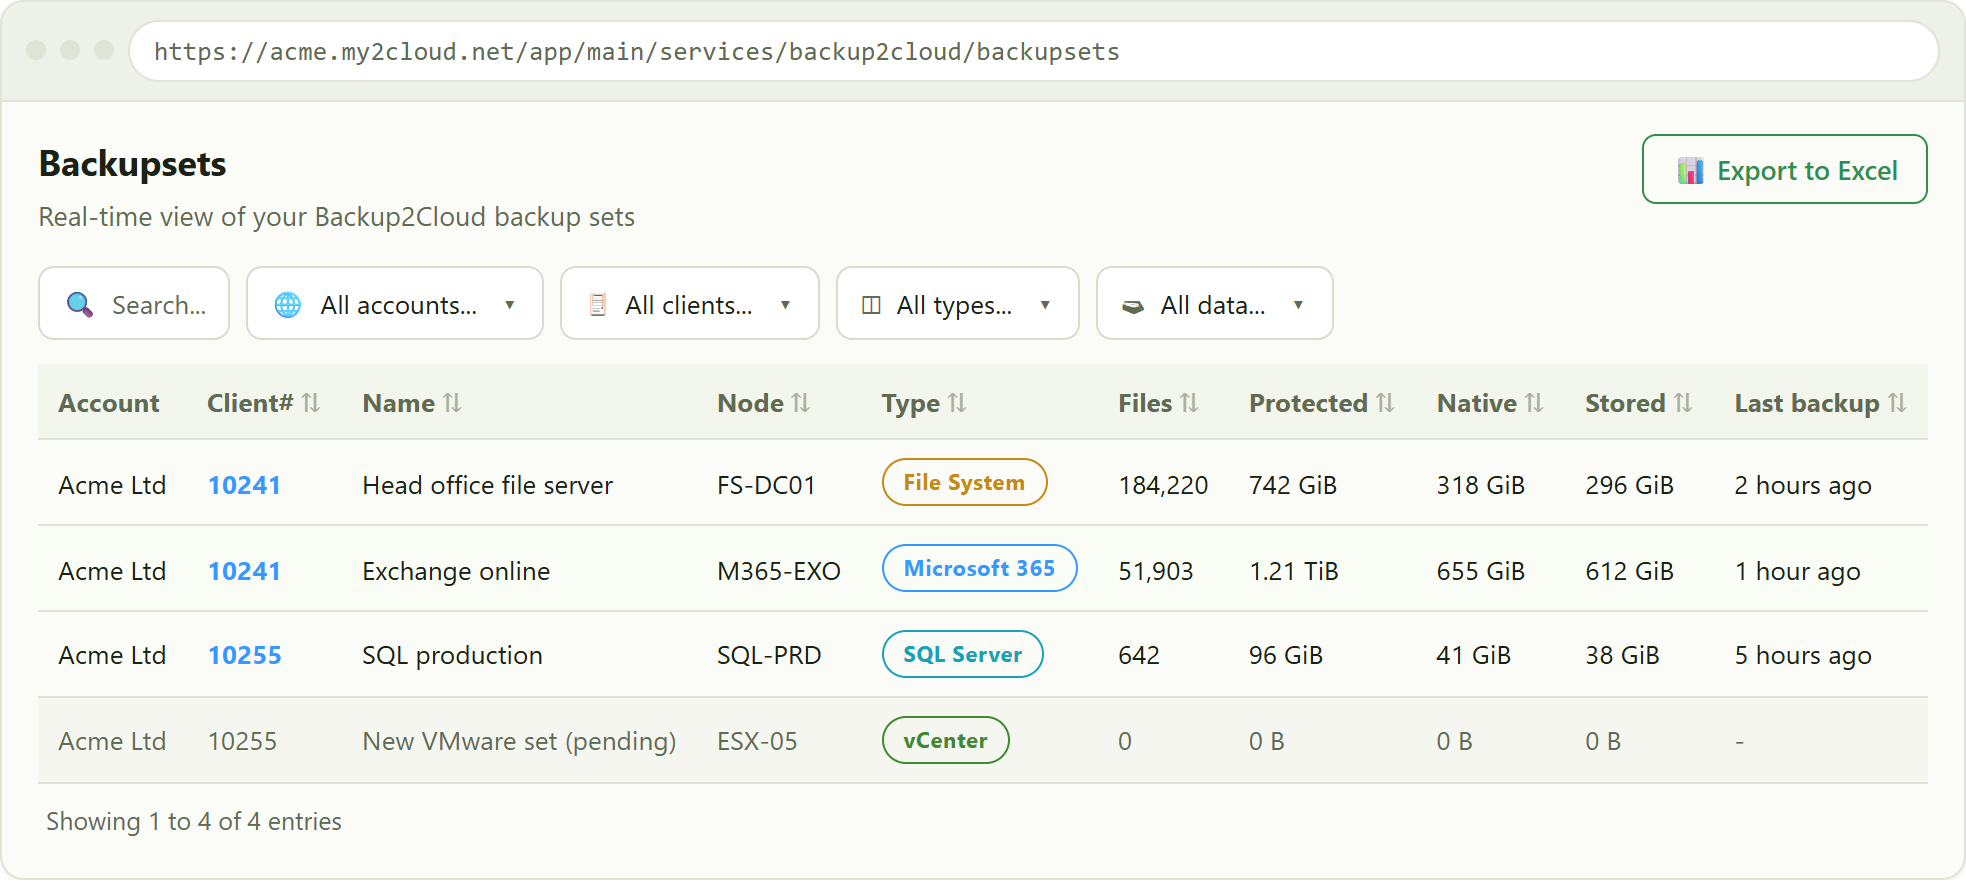
Task: Sort table by Type sort arrows
Action: [957, 402]
